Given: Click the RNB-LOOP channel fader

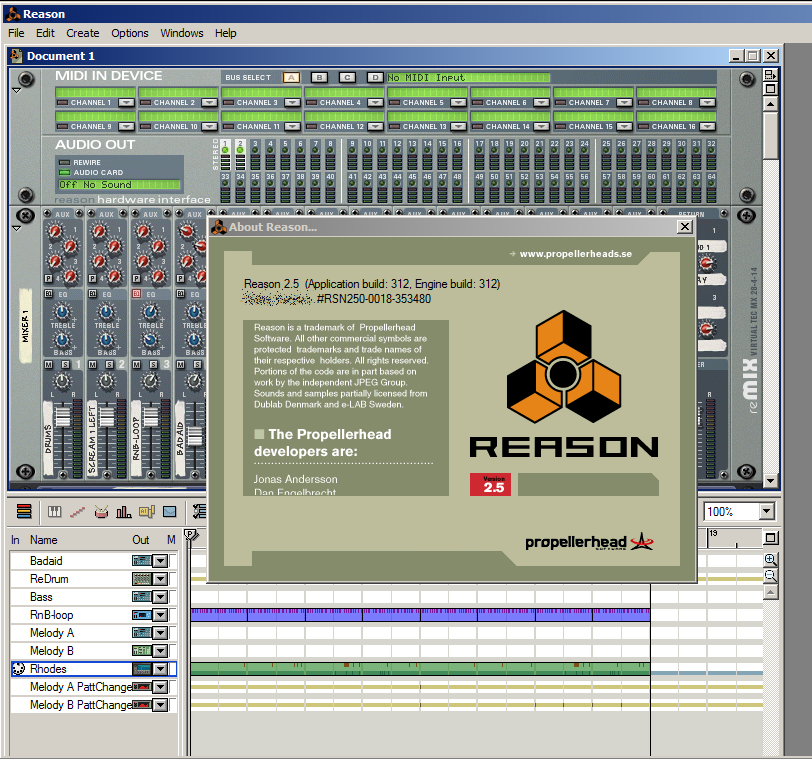Looking at the screenshot, I should tap(150, 416).
